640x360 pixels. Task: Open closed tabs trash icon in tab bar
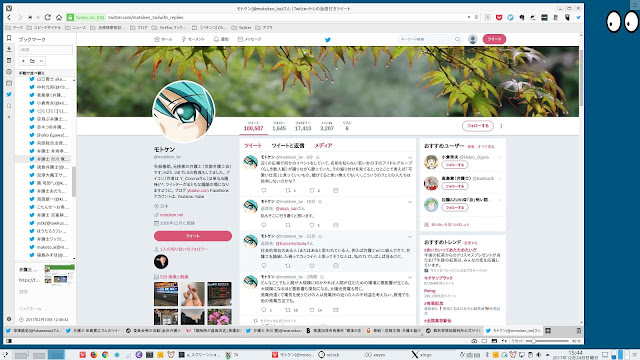(578, 331)
